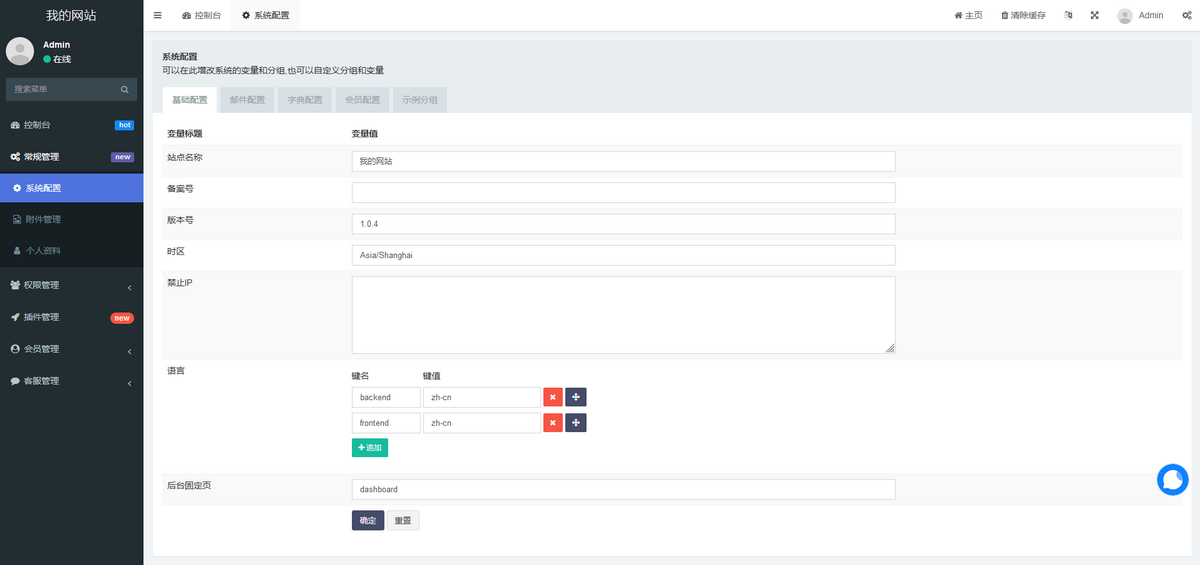
Task: Click the 确定 submit button
Action: click(367, 520)
